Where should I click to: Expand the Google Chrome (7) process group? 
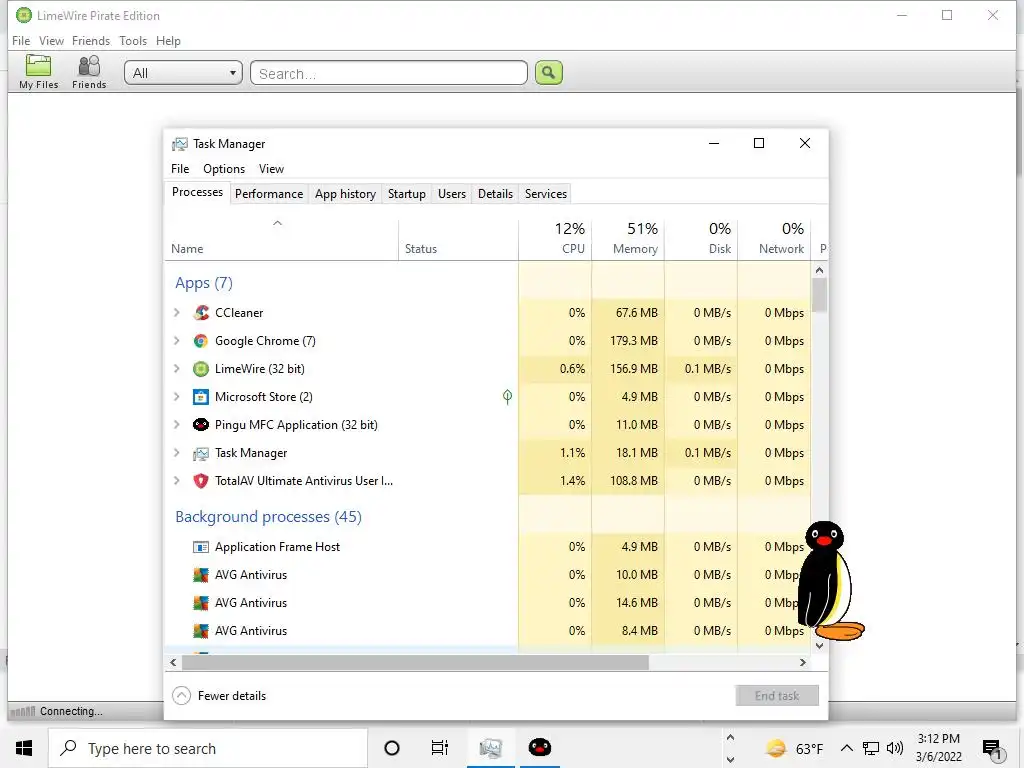pos(176,341)
